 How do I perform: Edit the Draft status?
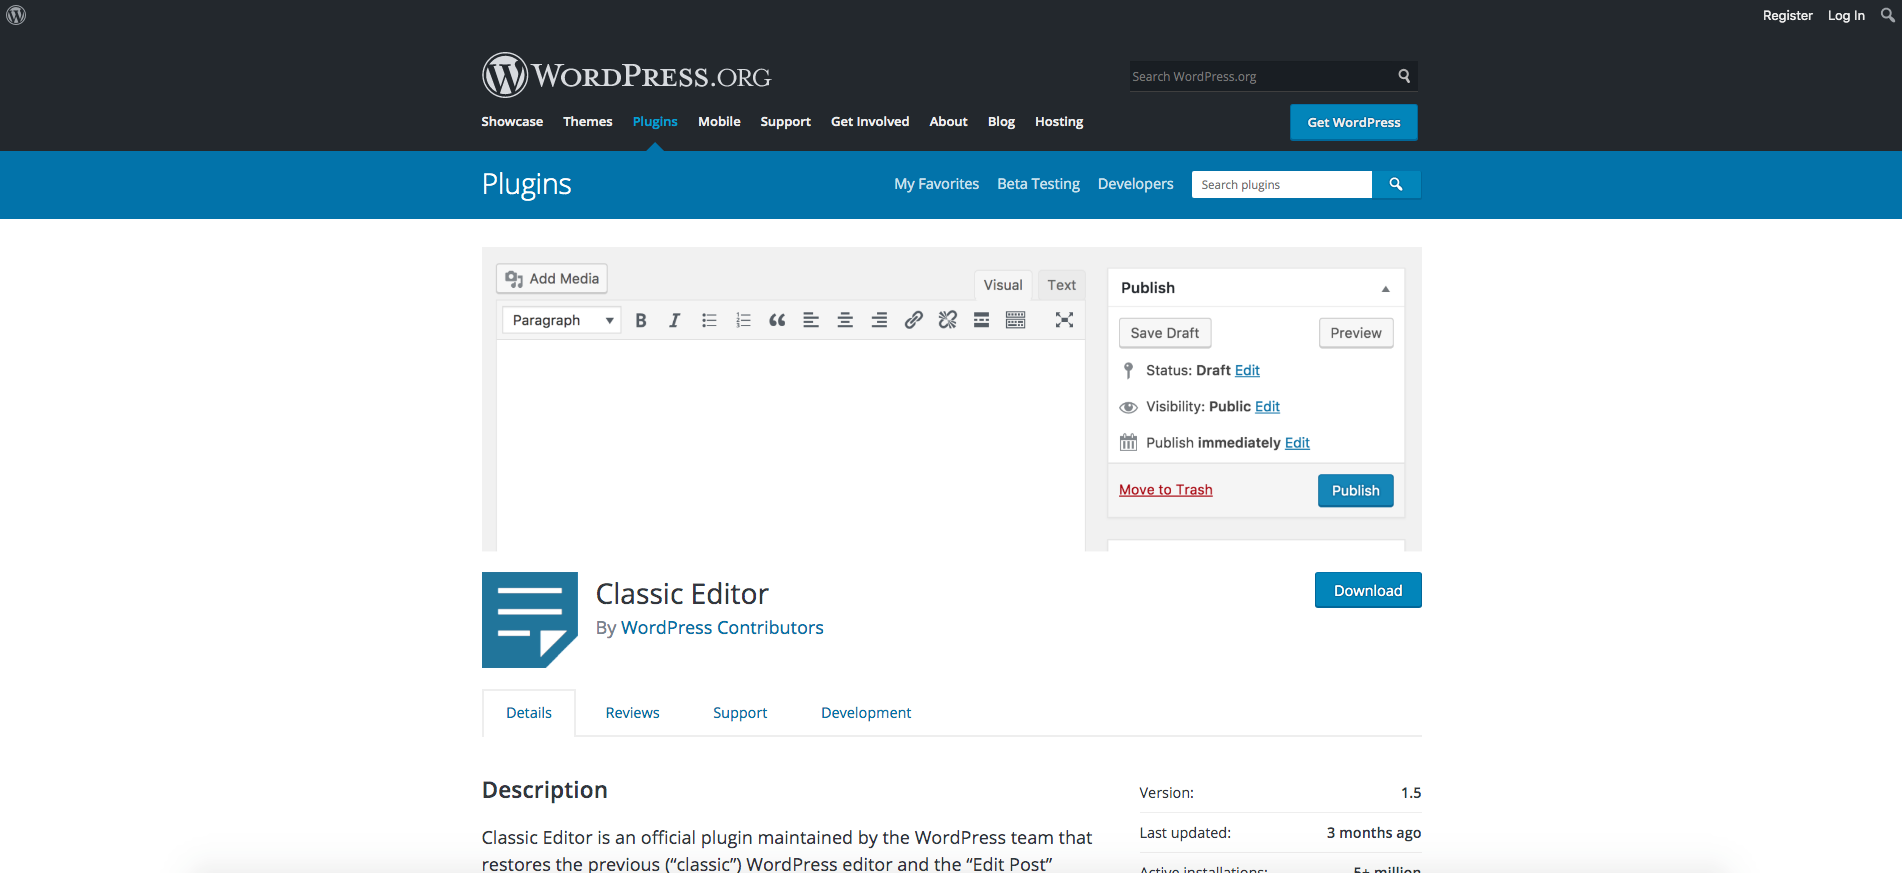pos(1247,370)
